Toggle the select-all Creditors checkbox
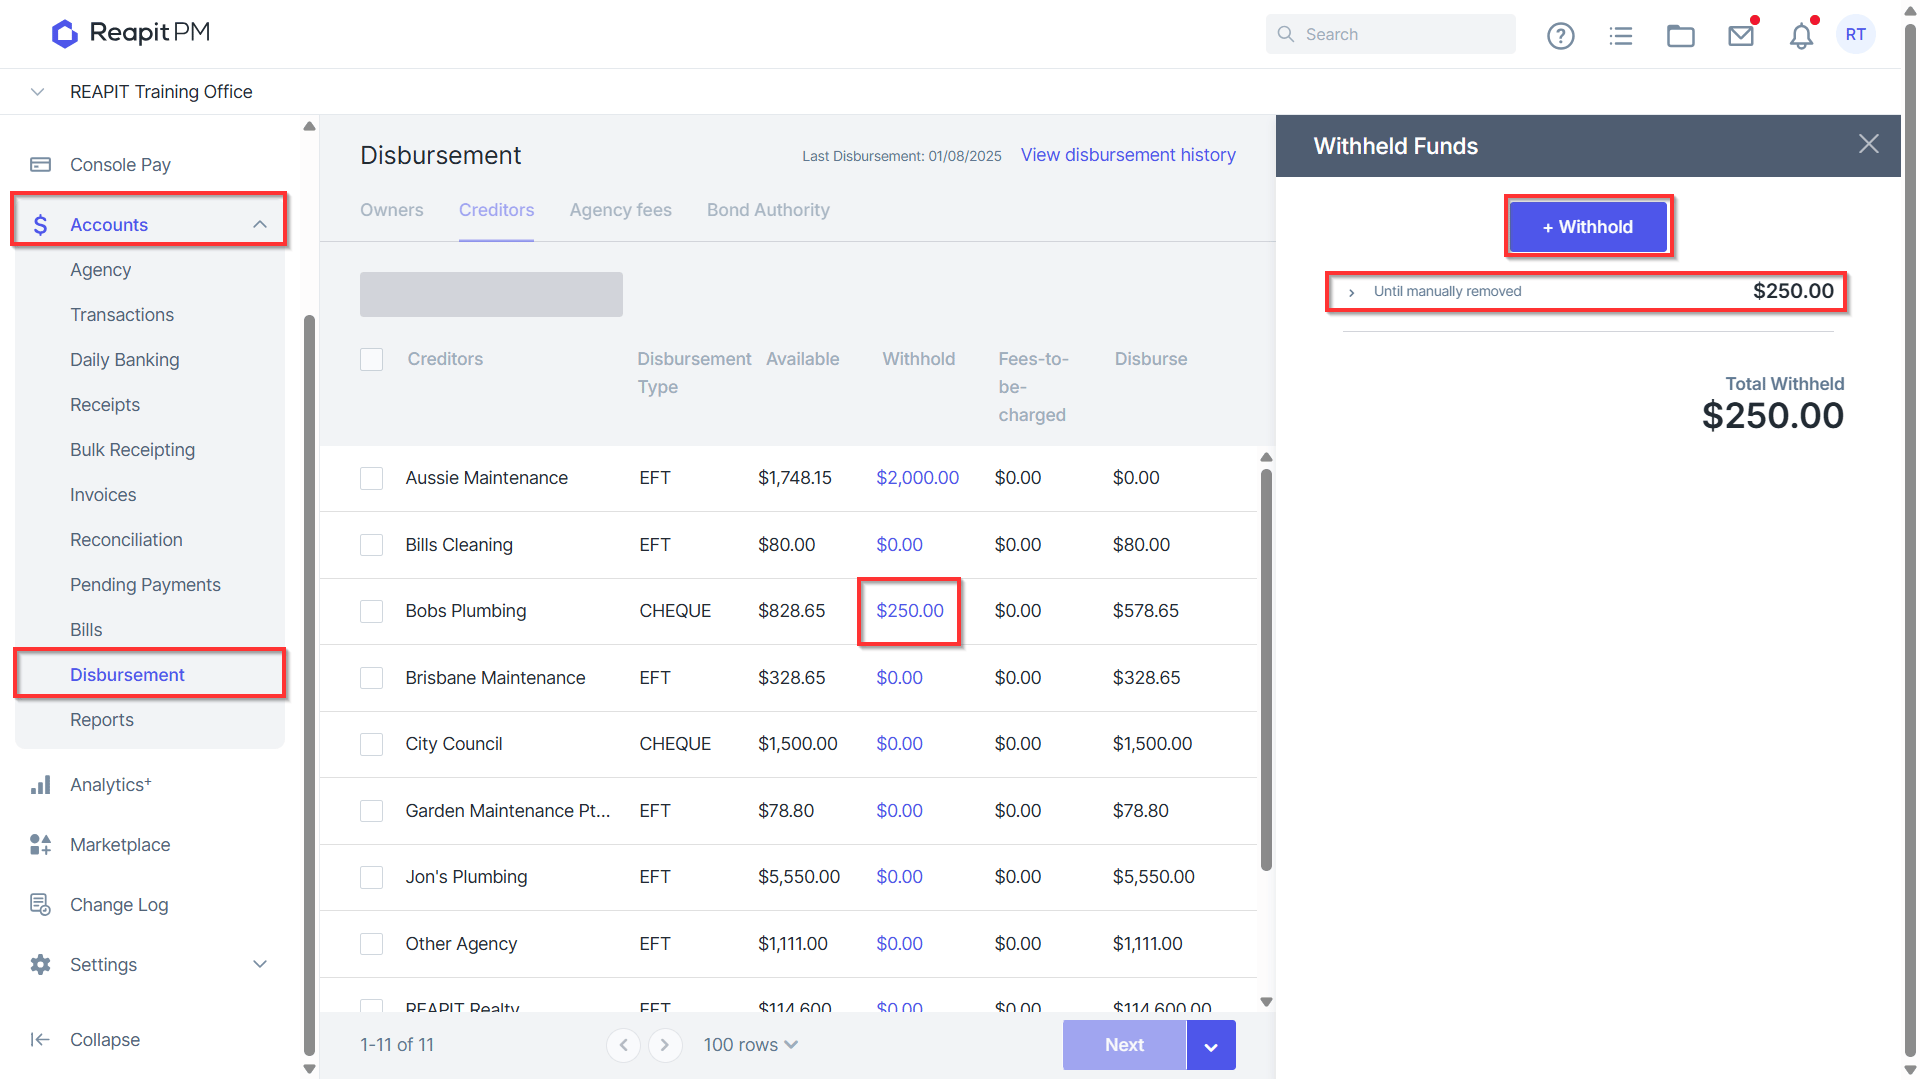Viewport: 1920px width, 1080px height. point(371,359)
